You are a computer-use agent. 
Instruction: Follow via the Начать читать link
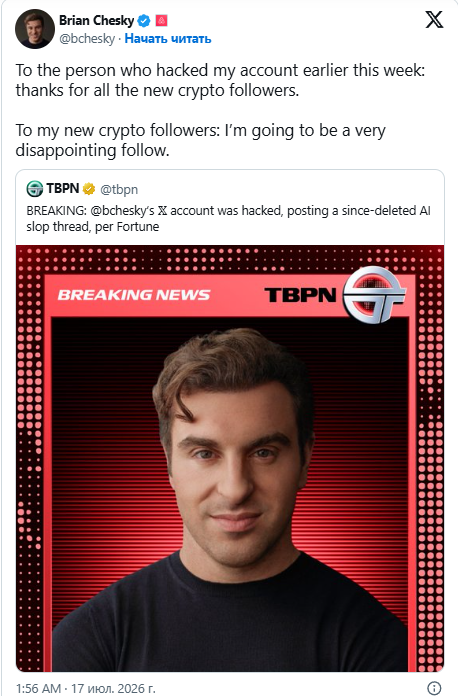[168, 39]
